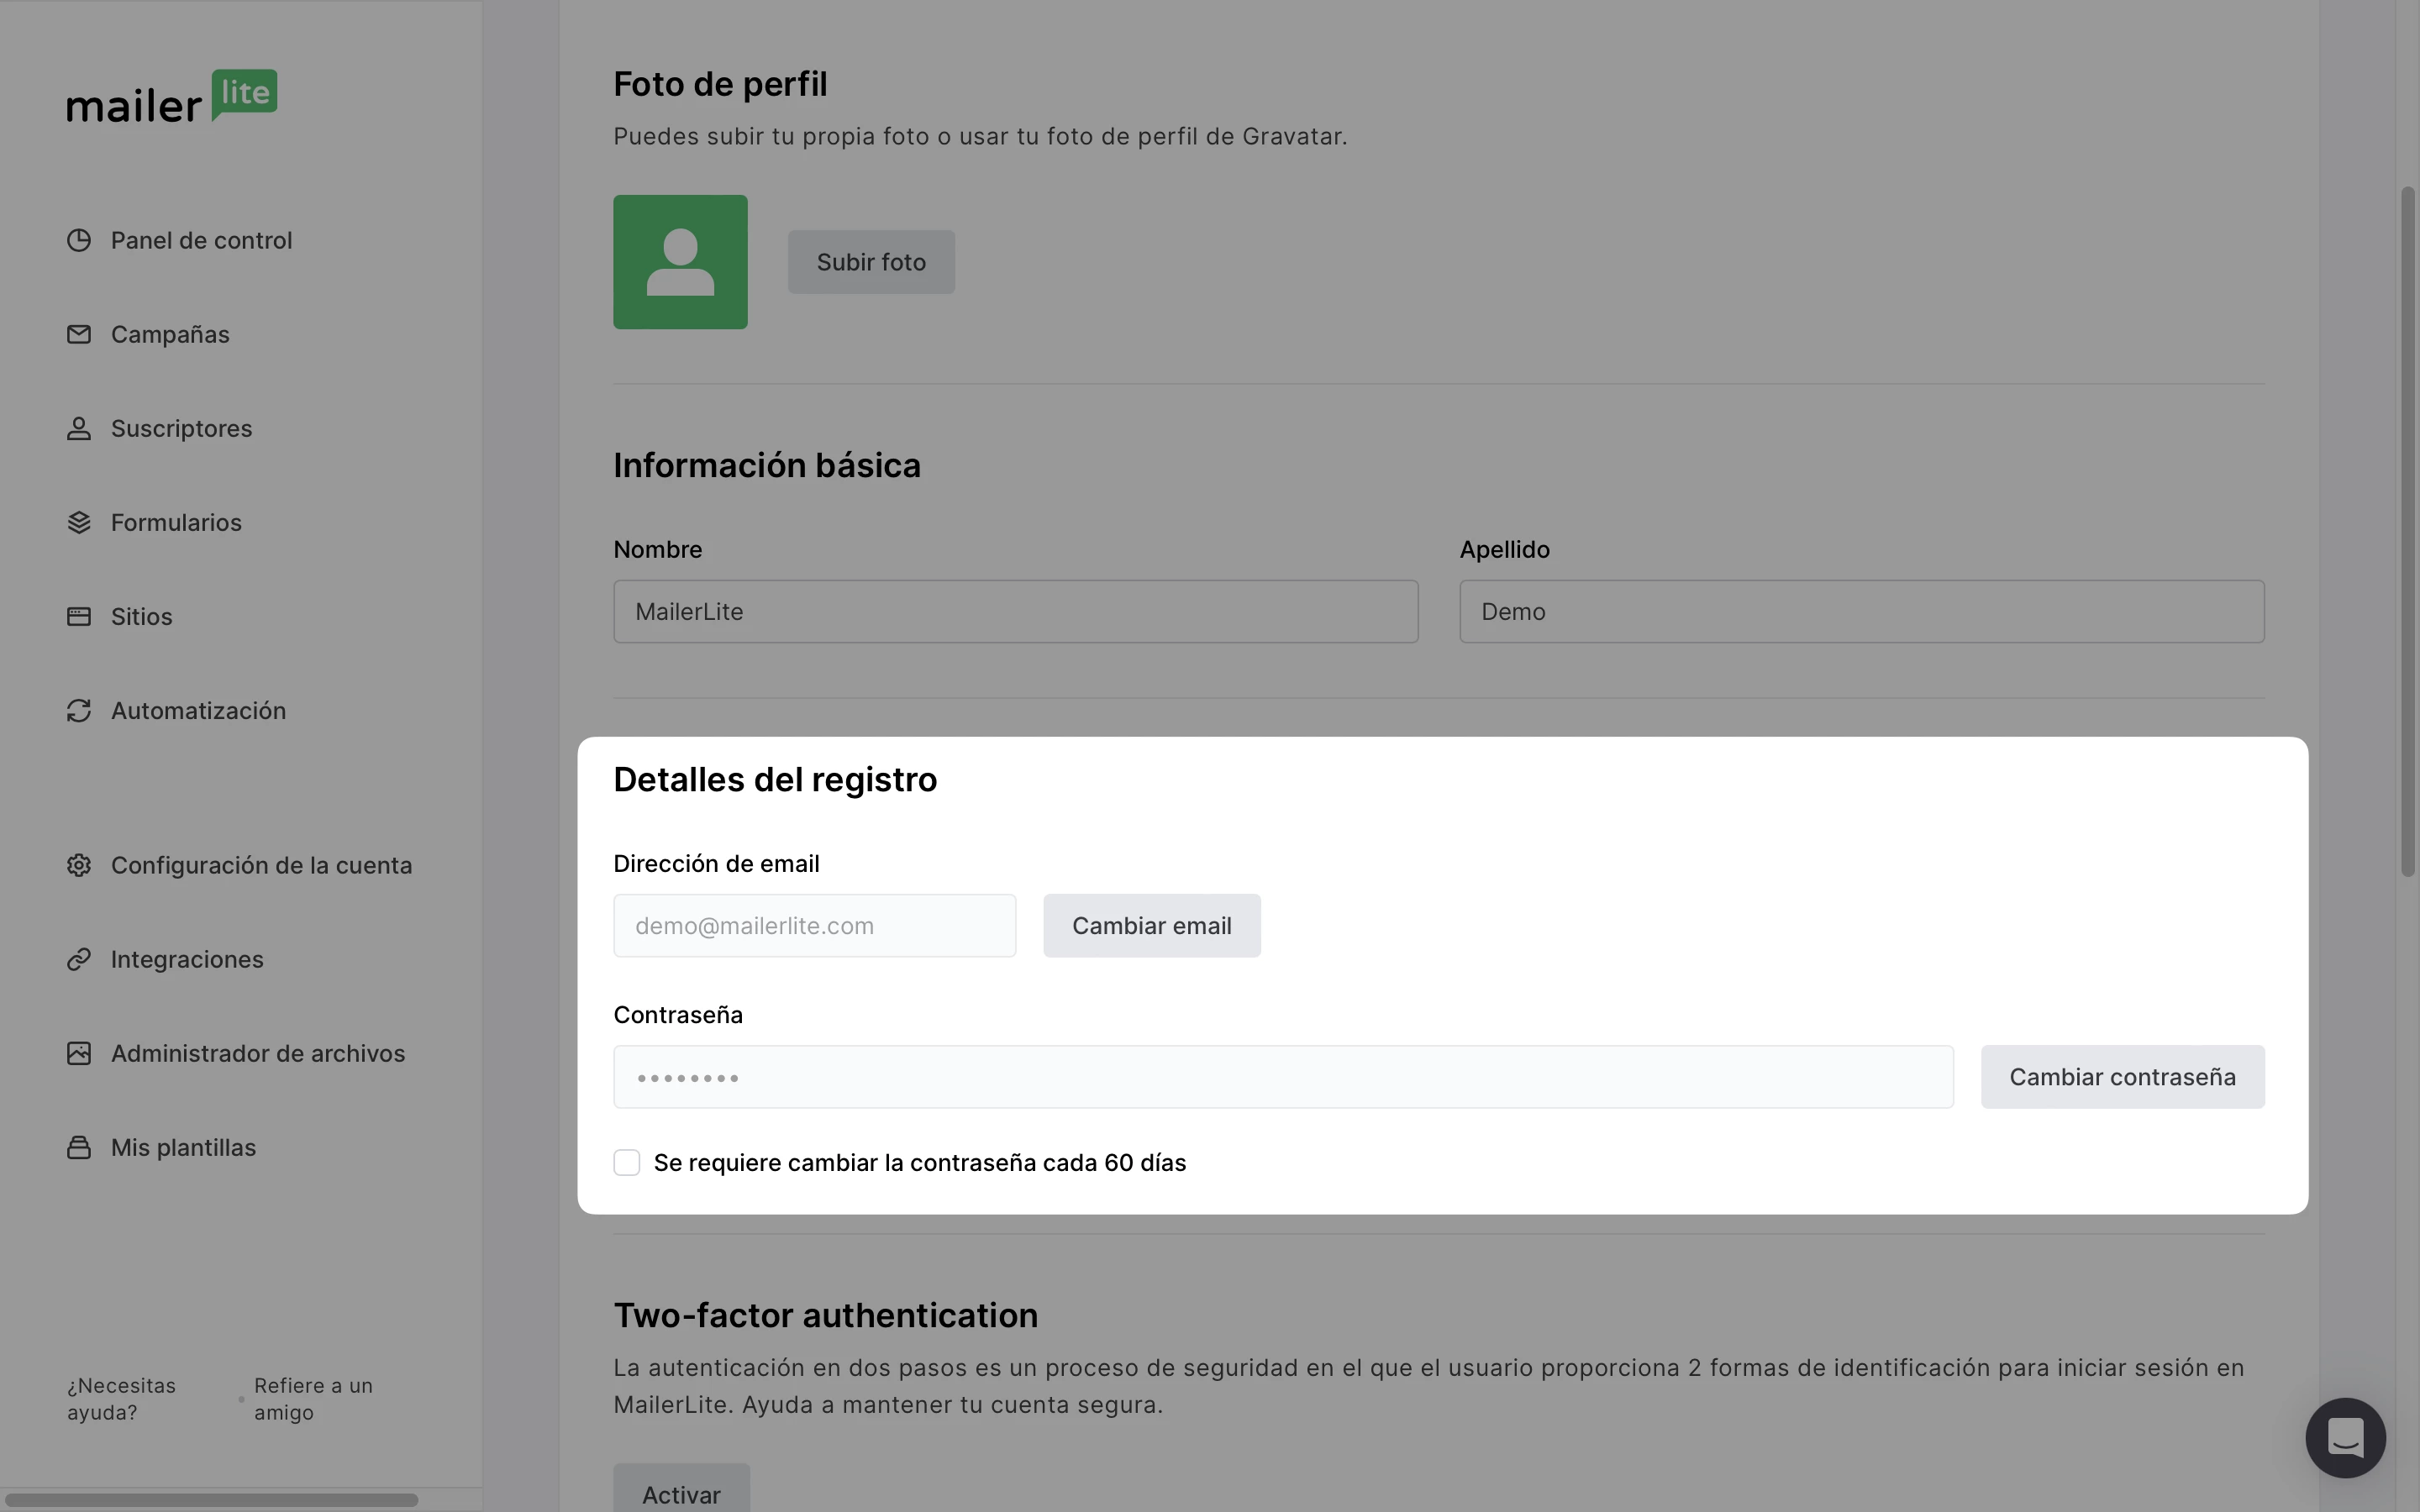Enable the 60-day password change checkbox

pyautogui.click(x=627, y=1163)
